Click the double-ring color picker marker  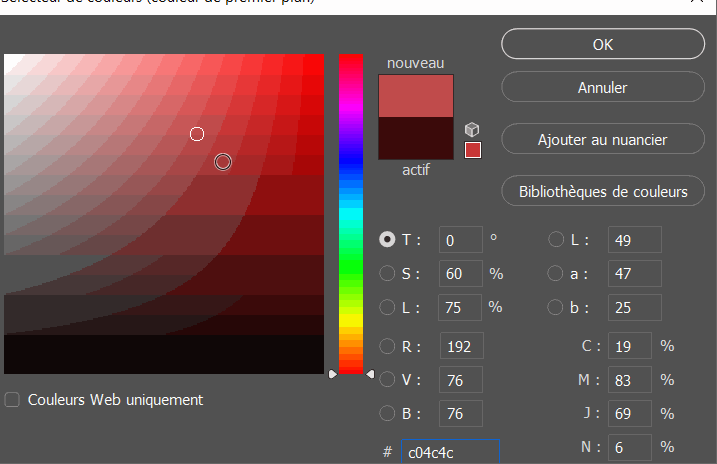click(223, 162)
